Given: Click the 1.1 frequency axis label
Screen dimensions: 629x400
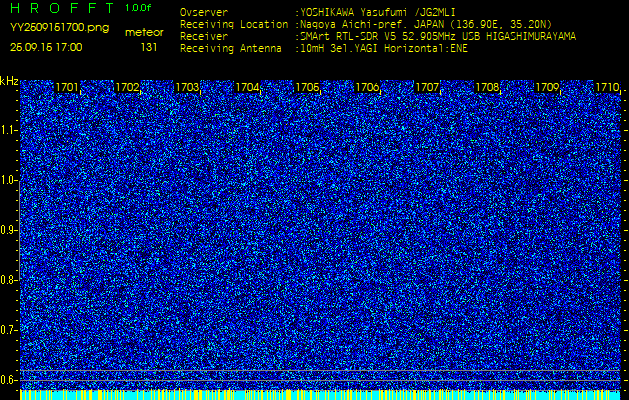Looking at the screenshot, I should pos(8,130).
